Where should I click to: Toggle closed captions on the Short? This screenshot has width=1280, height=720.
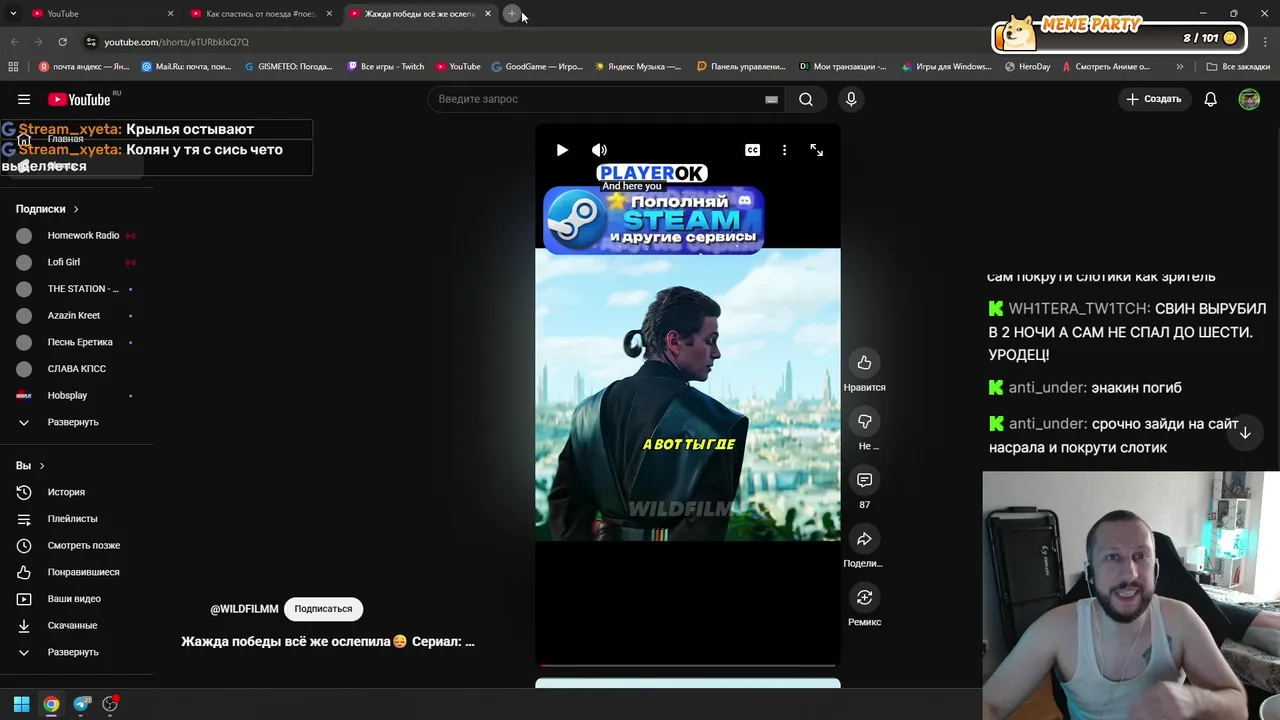[752, 150]
